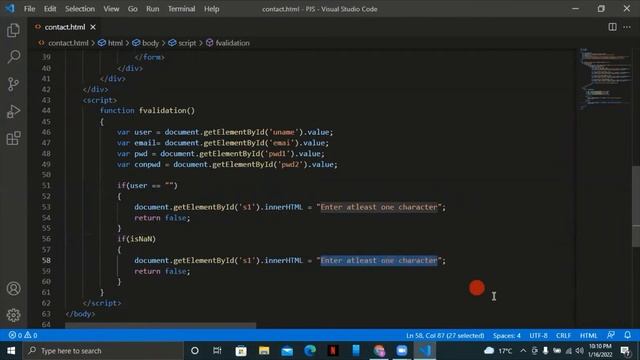
Task: Show errors and warnings count in status bar
Action: (23, 335)
